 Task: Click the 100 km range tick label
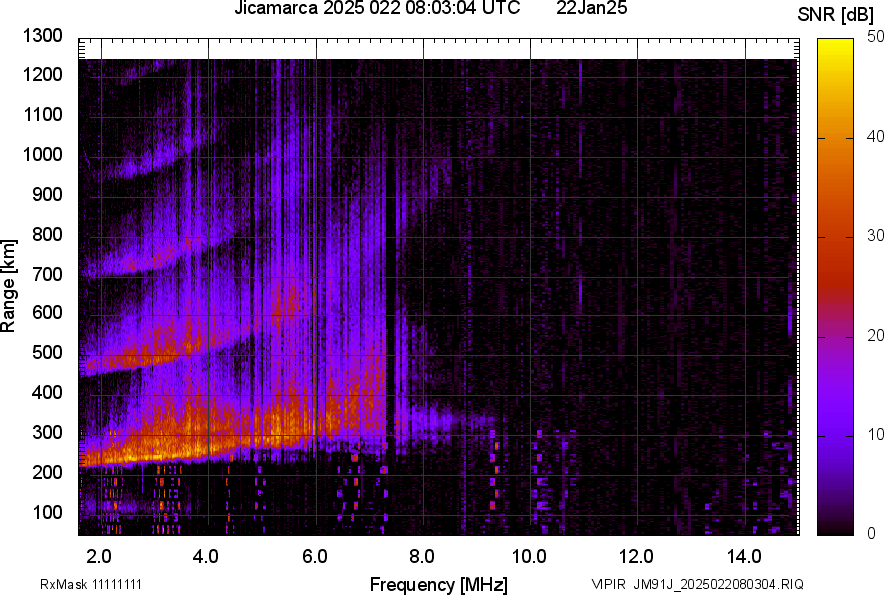pyautogui.click(x=47, y=511)
